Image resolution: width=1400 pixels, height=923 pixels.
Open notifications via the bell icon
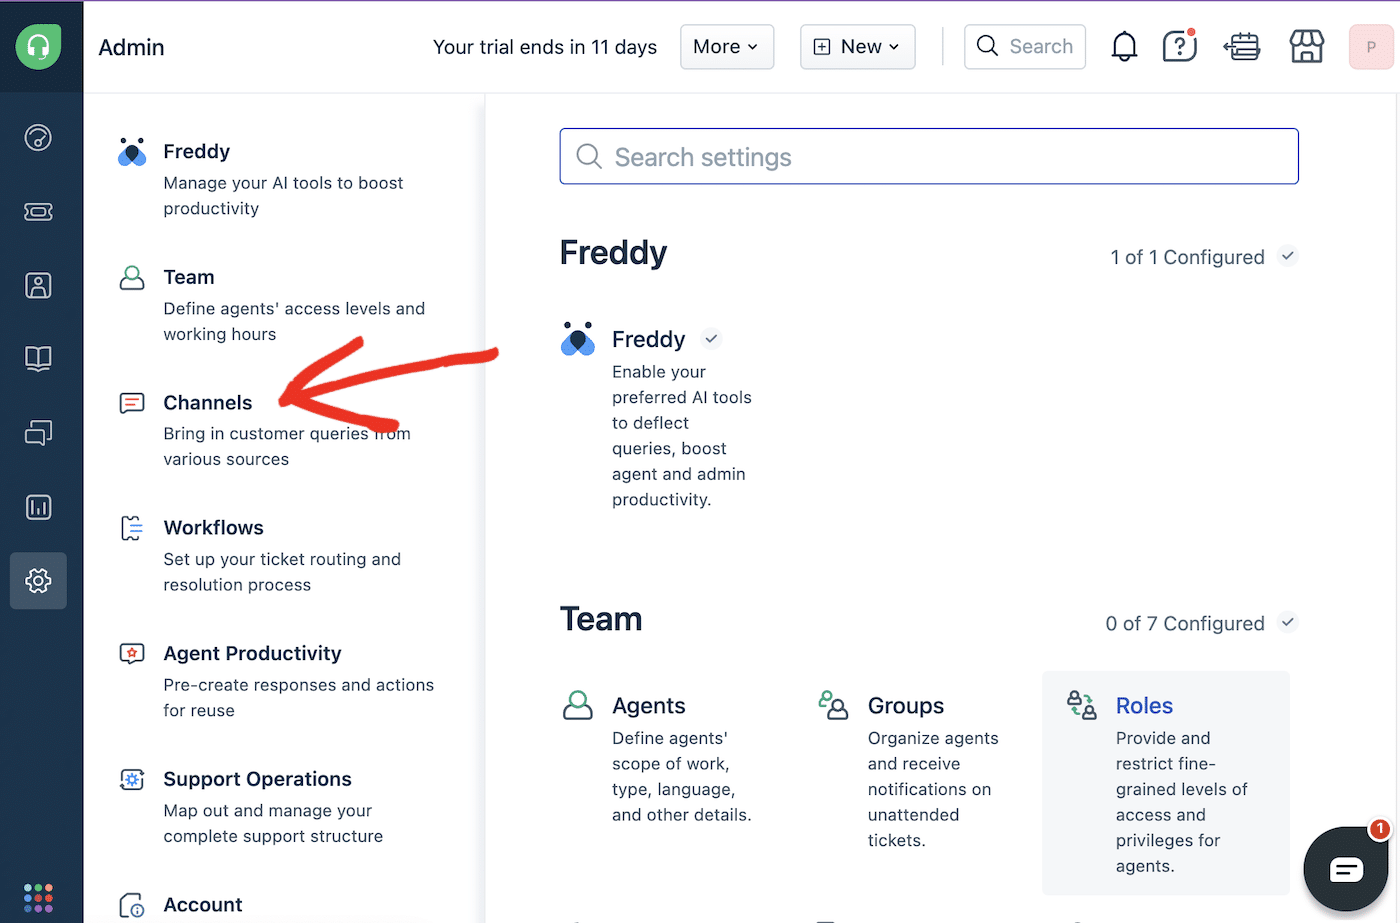(x=1124, y=46)
